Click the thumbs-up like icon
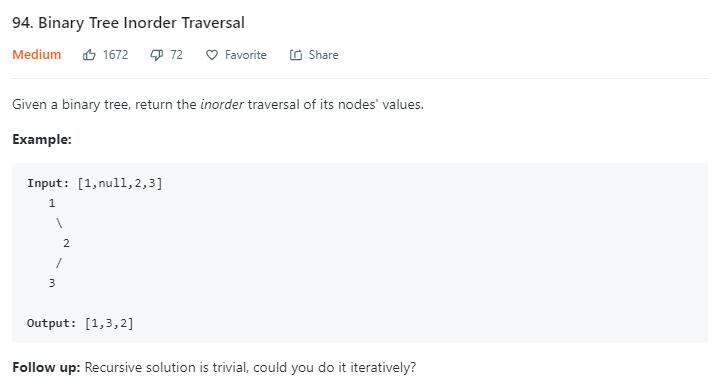720x388 pixels. pos(89,55)
